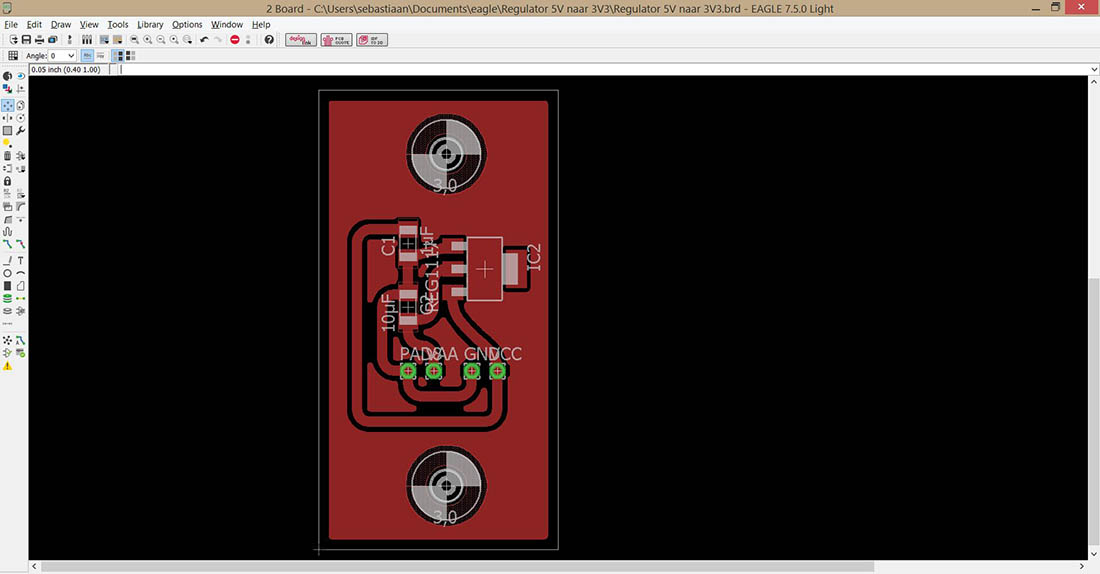Open the Edit menu
The height and width of the screenshot is (574, 1100).
point(34,25)
